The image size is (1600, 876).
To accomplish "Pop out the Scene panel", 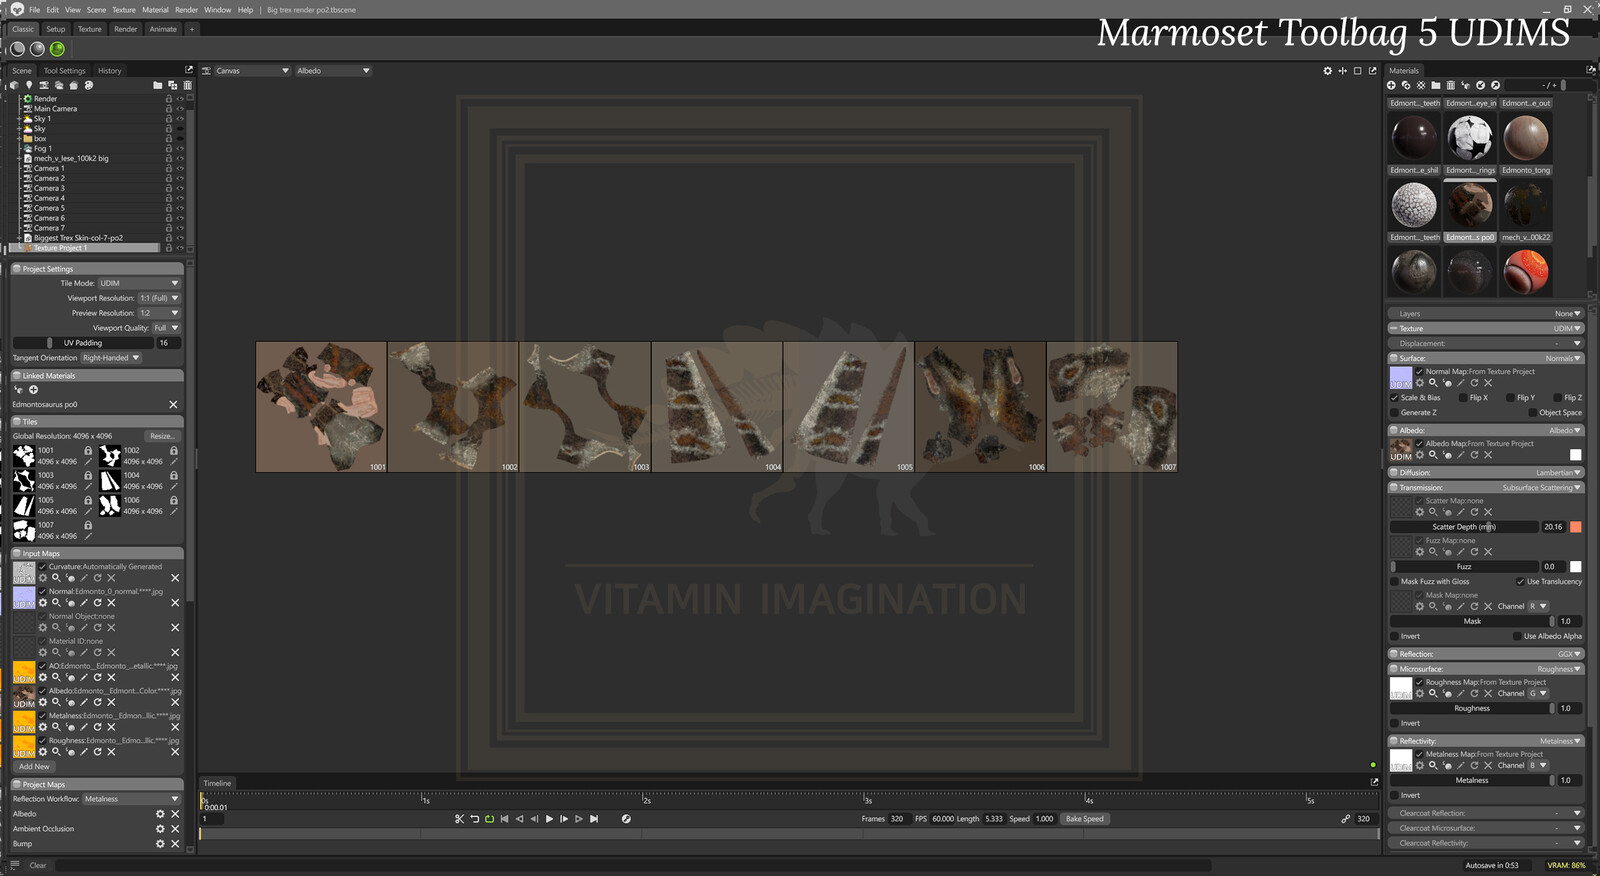I will click(x=188, y=69).
